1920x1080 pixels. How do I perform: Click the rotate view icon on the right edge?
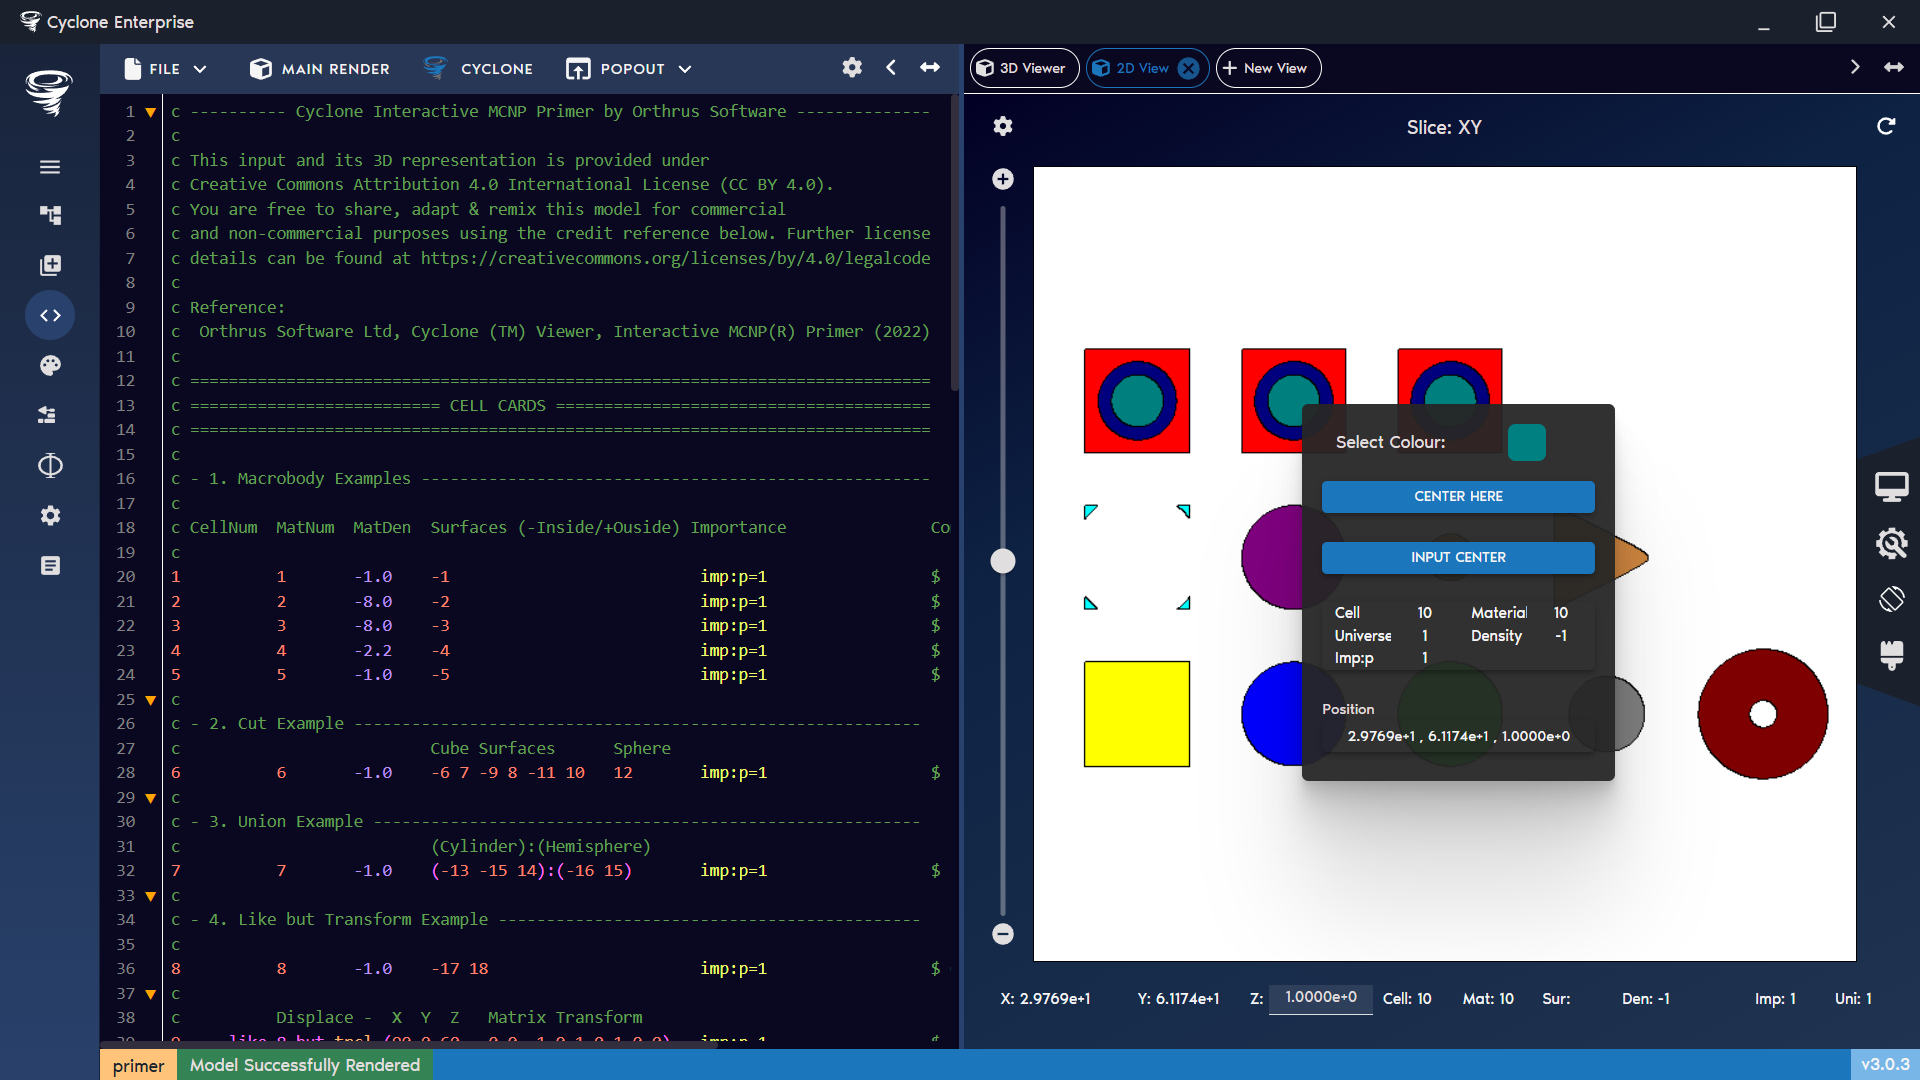click(x=1892, y=599)
